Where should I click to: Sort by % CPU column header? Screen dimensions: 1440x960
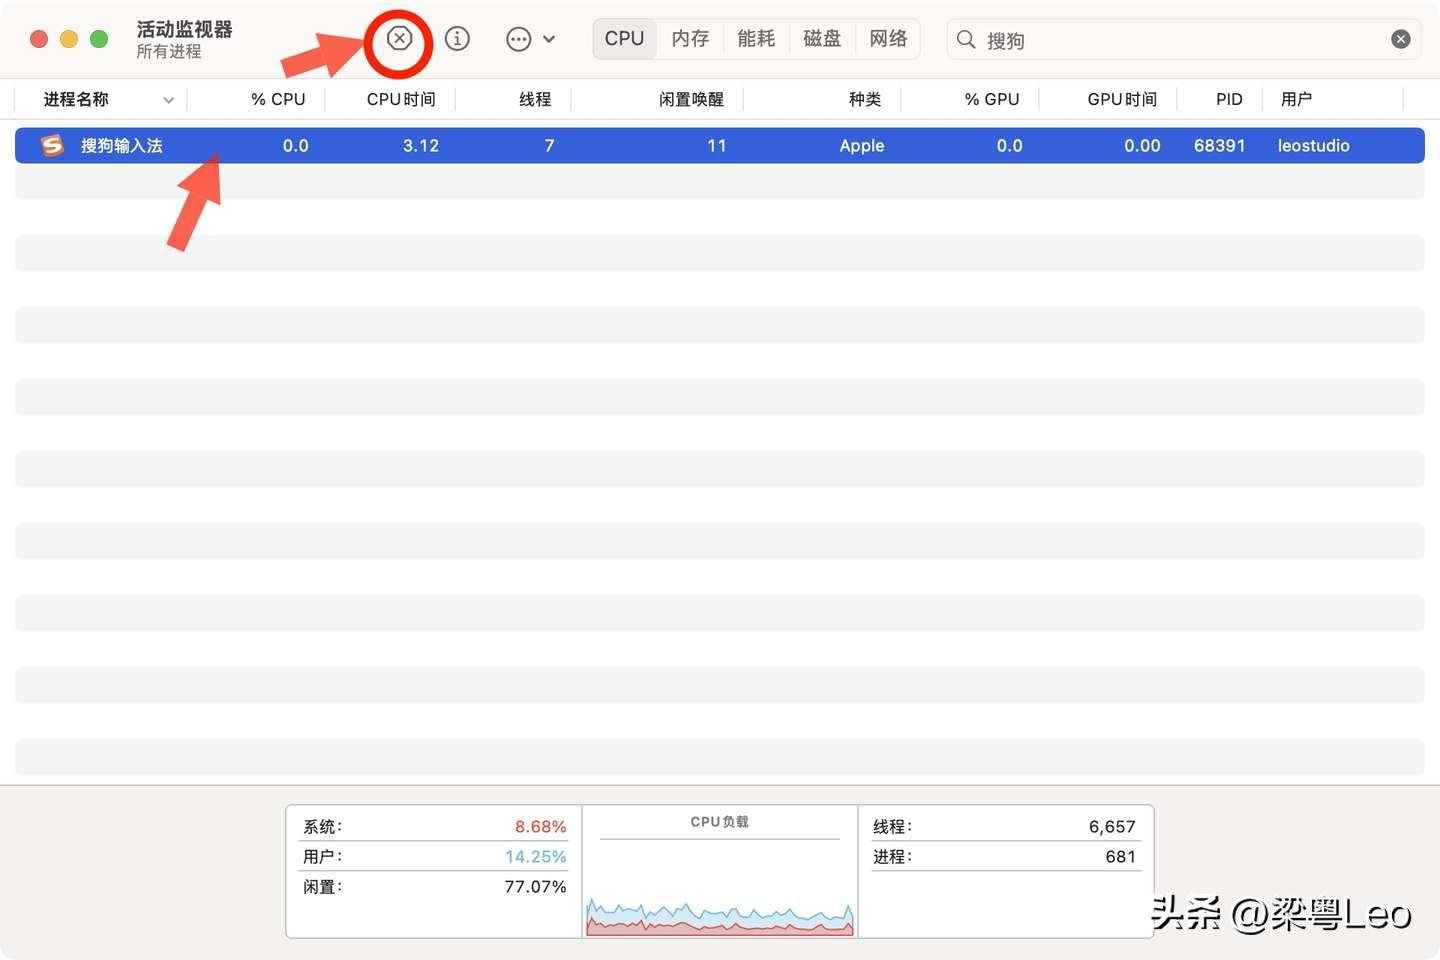point(278,99)
